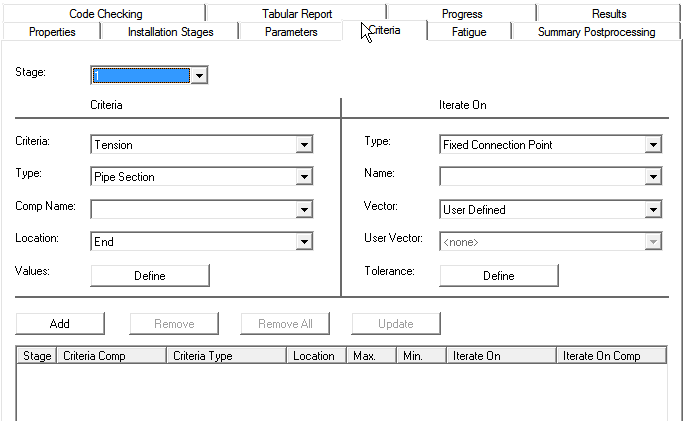The width and height of the screenshot is (685, 421).
Task: Open the Stage dropdown list
Action: click(199, 75)
